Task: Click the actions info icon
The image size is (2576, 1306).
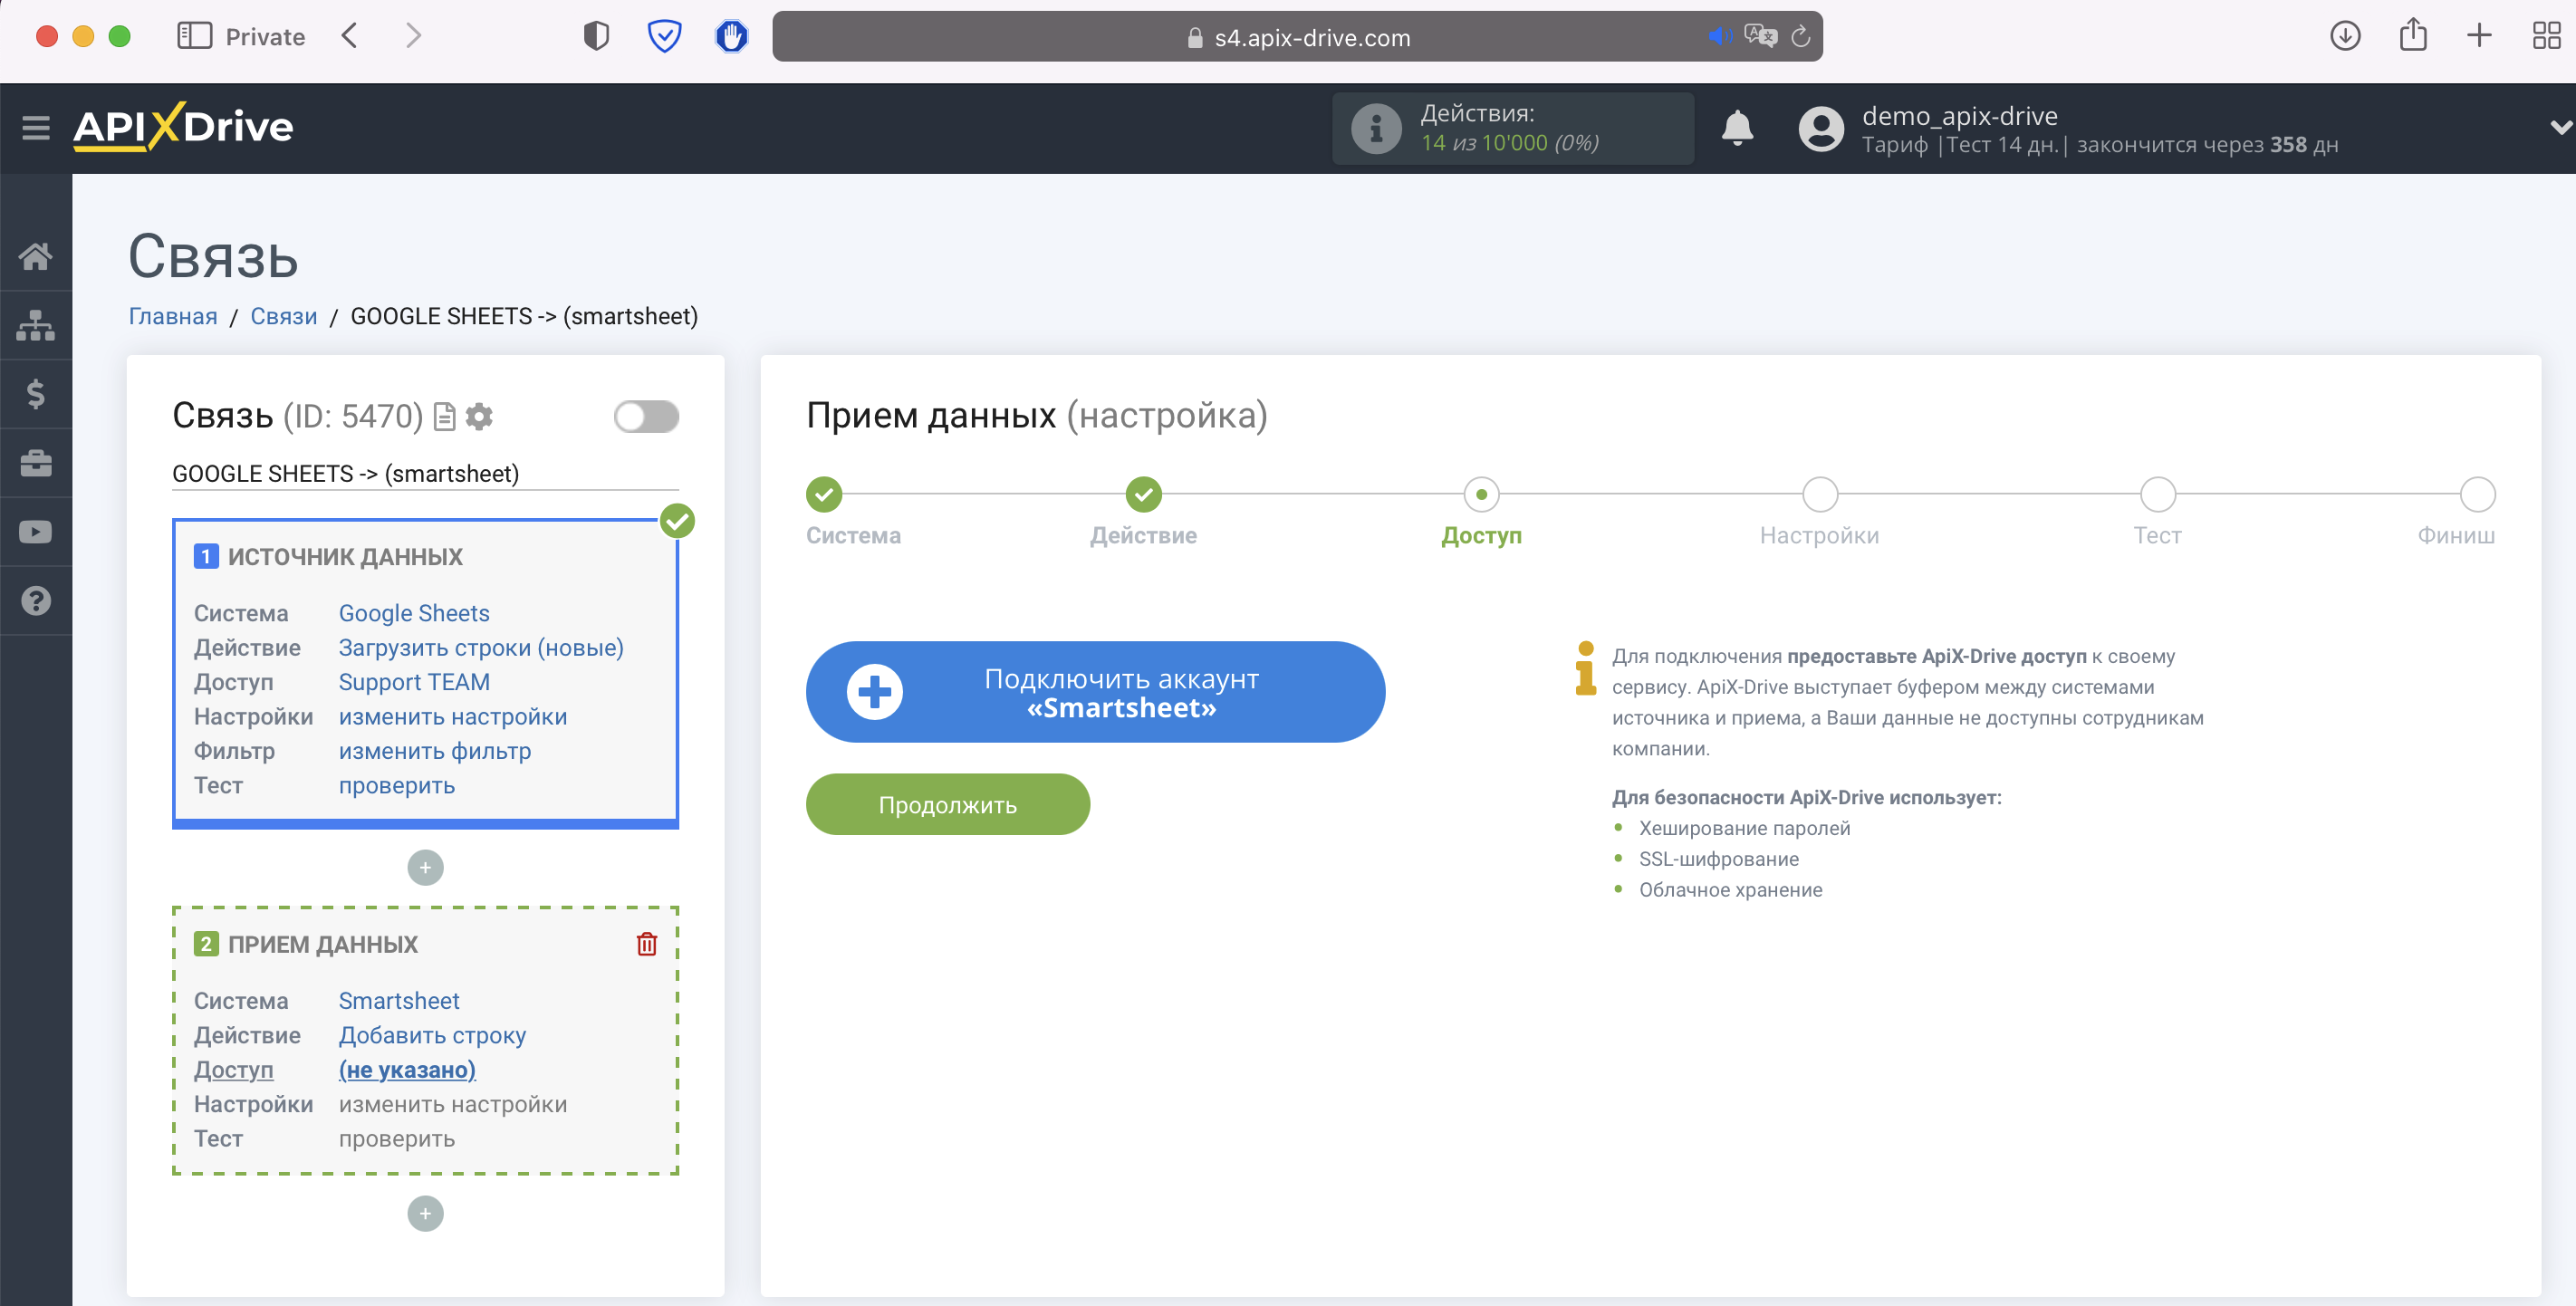Action: (x=1376, y=129)
